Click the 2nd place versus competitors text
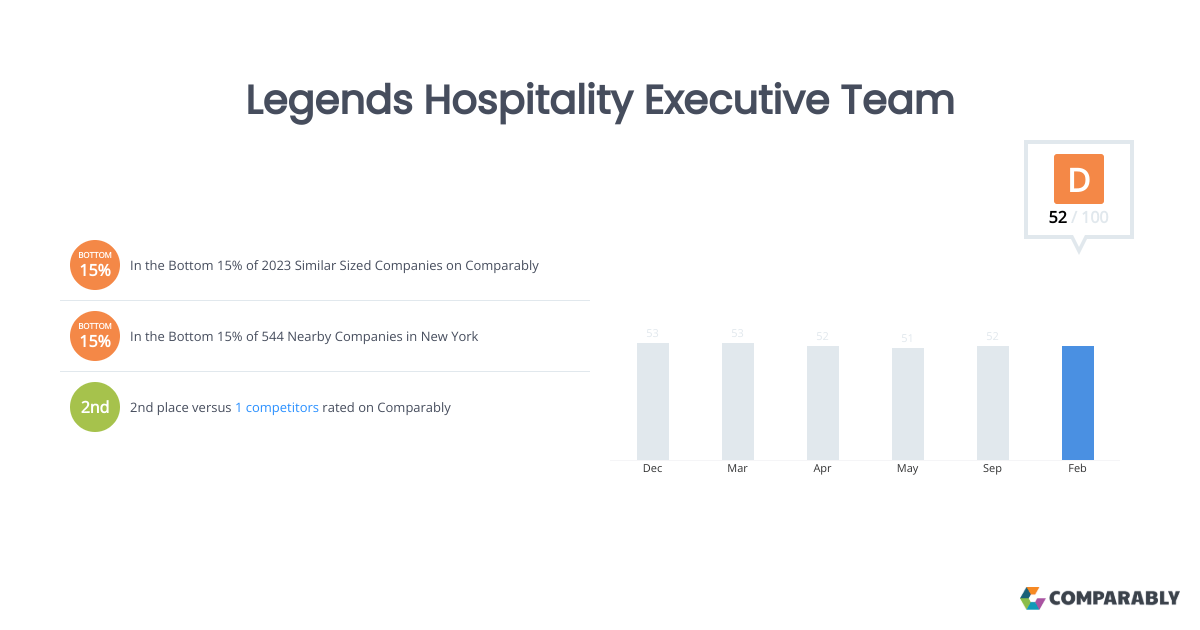 click(290, 407)
